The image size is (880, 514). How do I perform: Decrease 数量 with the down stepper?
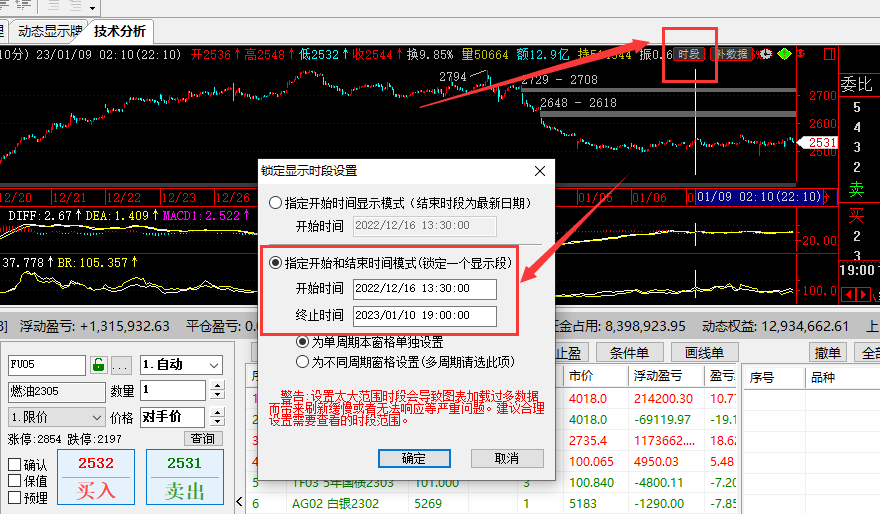coord(217,394)
